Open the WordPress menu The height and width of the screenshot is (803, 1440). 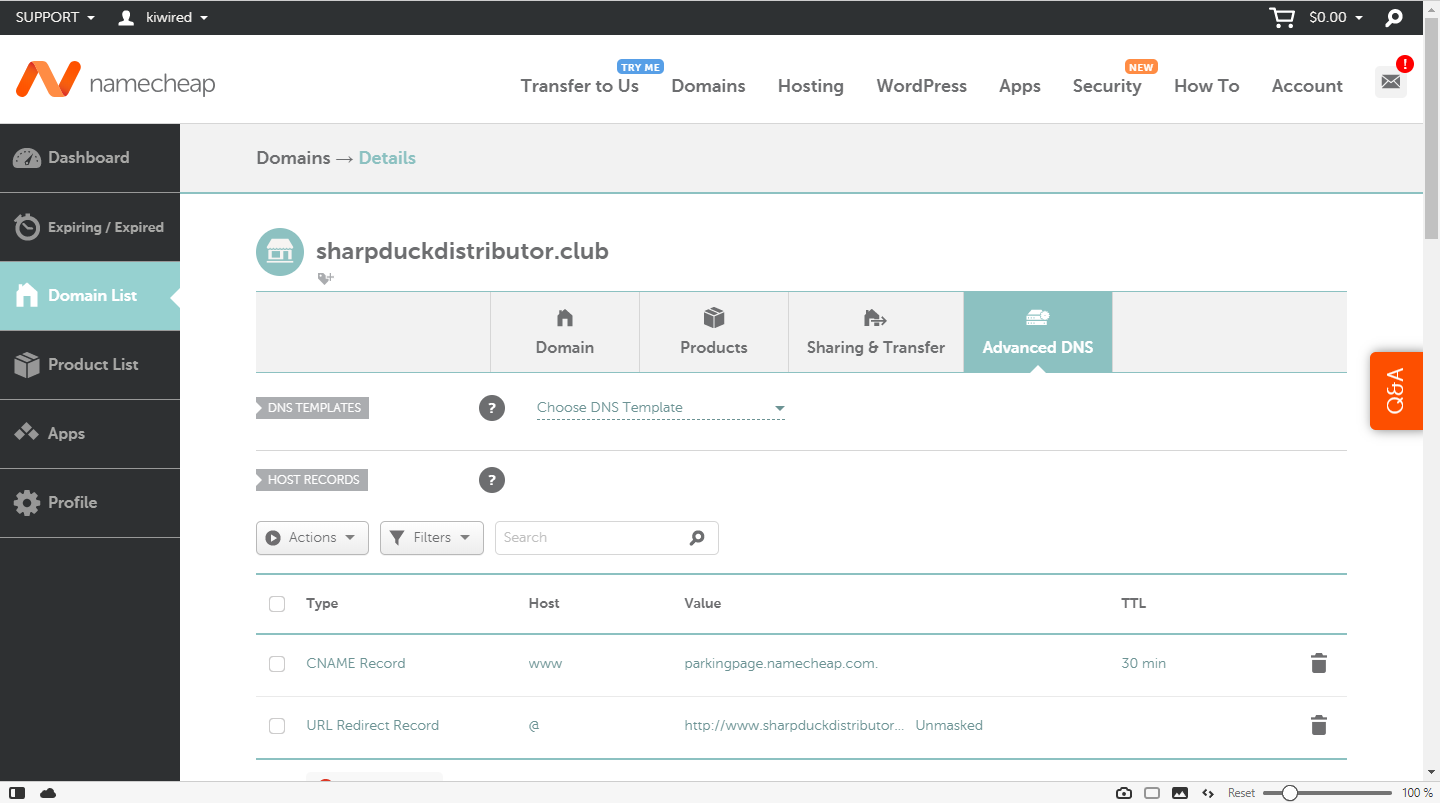(922, 86)
